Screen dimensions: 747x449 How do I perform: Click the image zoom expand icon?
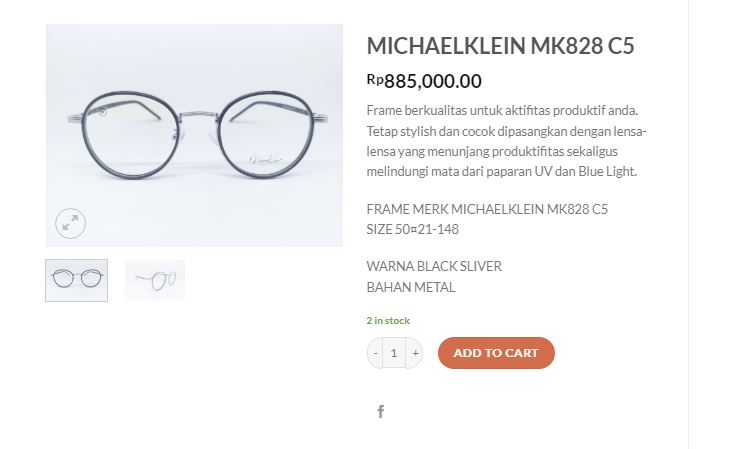[x=70, y=224]
